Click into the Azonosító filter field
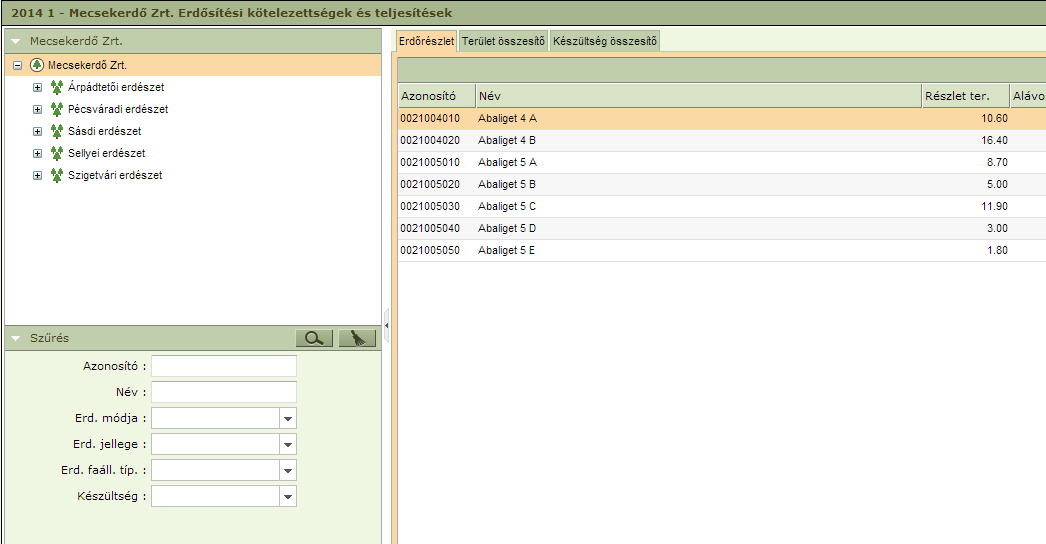Image resolution: width=1046 pixels, height=544 pixels. pos(224,366)
